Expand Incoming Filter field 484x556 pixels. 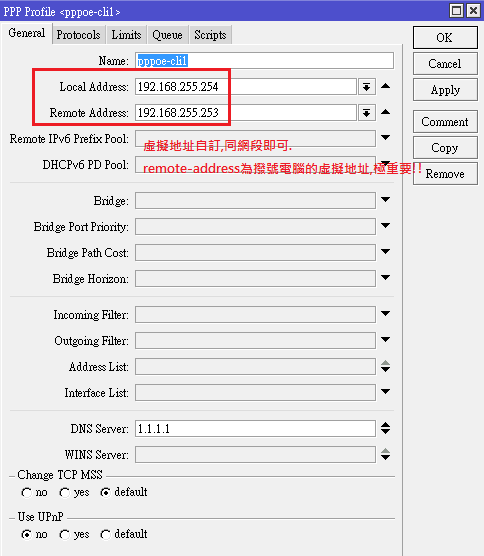[385, 314]
